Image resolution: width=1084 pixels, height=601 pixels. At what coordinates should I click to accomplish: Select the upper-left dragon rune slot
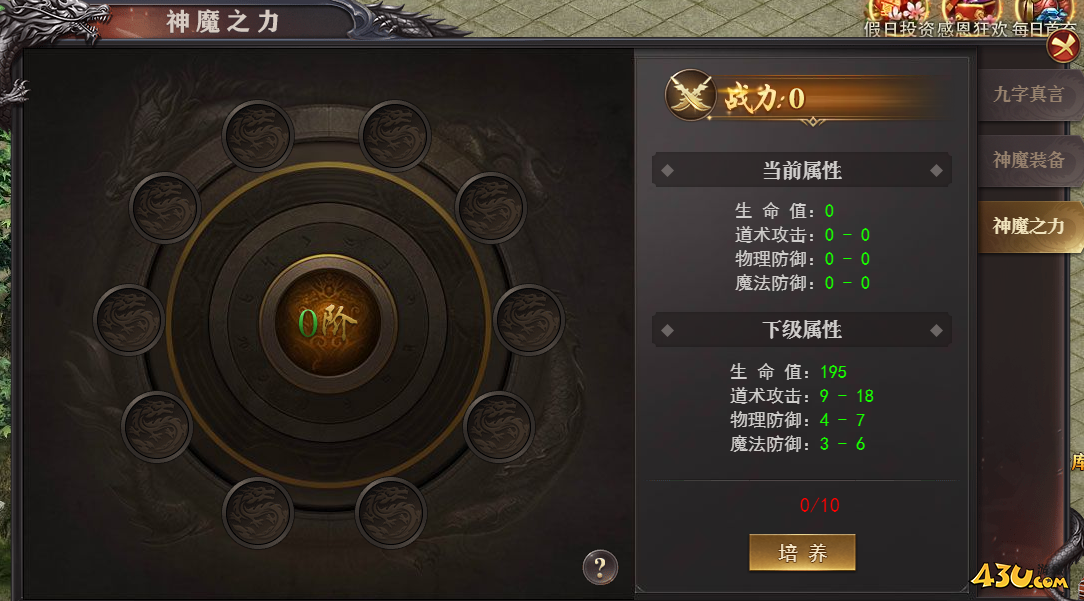[165, 207]
